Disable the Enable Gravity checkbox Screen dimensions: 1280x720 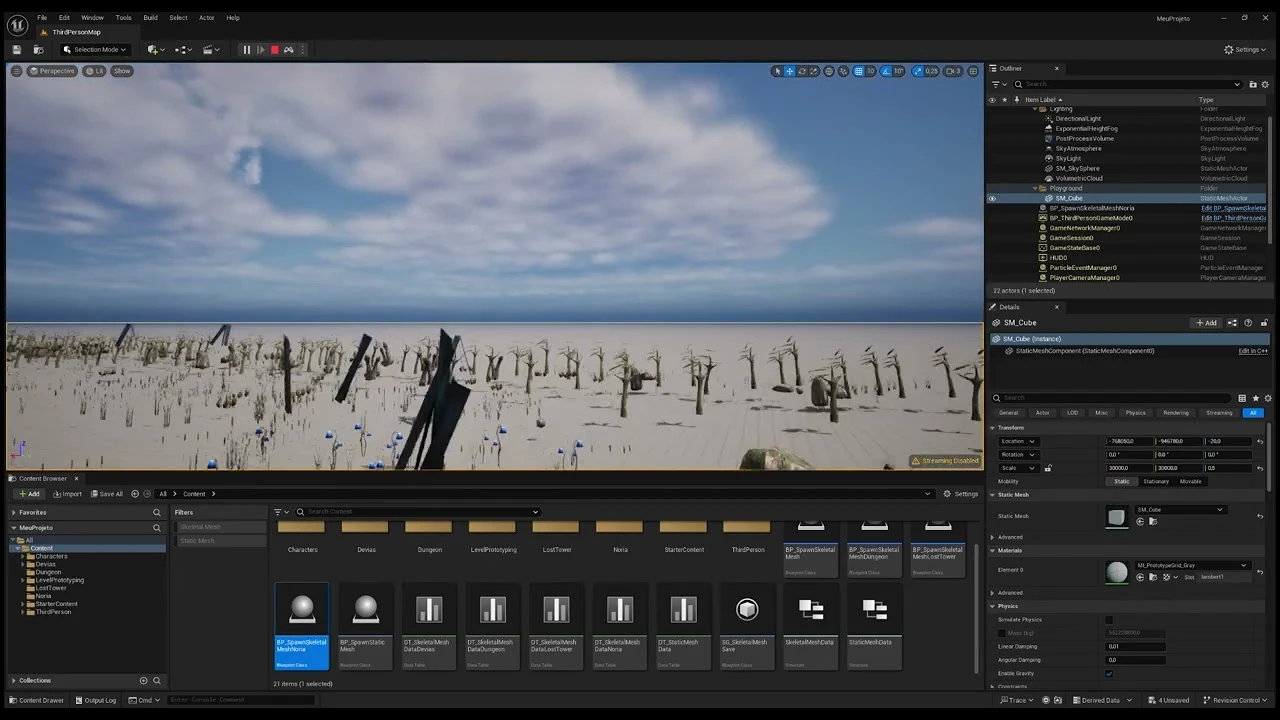pos(1108,673)
